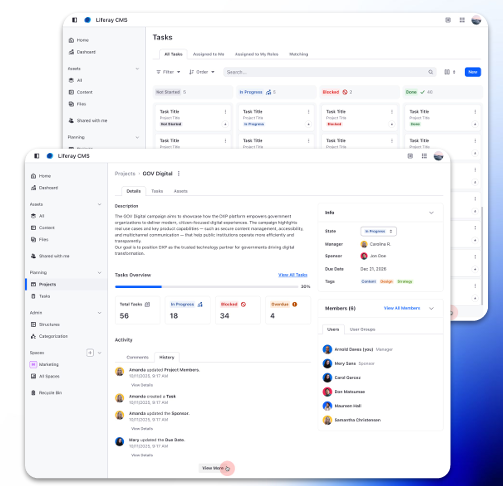
Task: Switch to the Details tab
Action: (x=133, y=191)
